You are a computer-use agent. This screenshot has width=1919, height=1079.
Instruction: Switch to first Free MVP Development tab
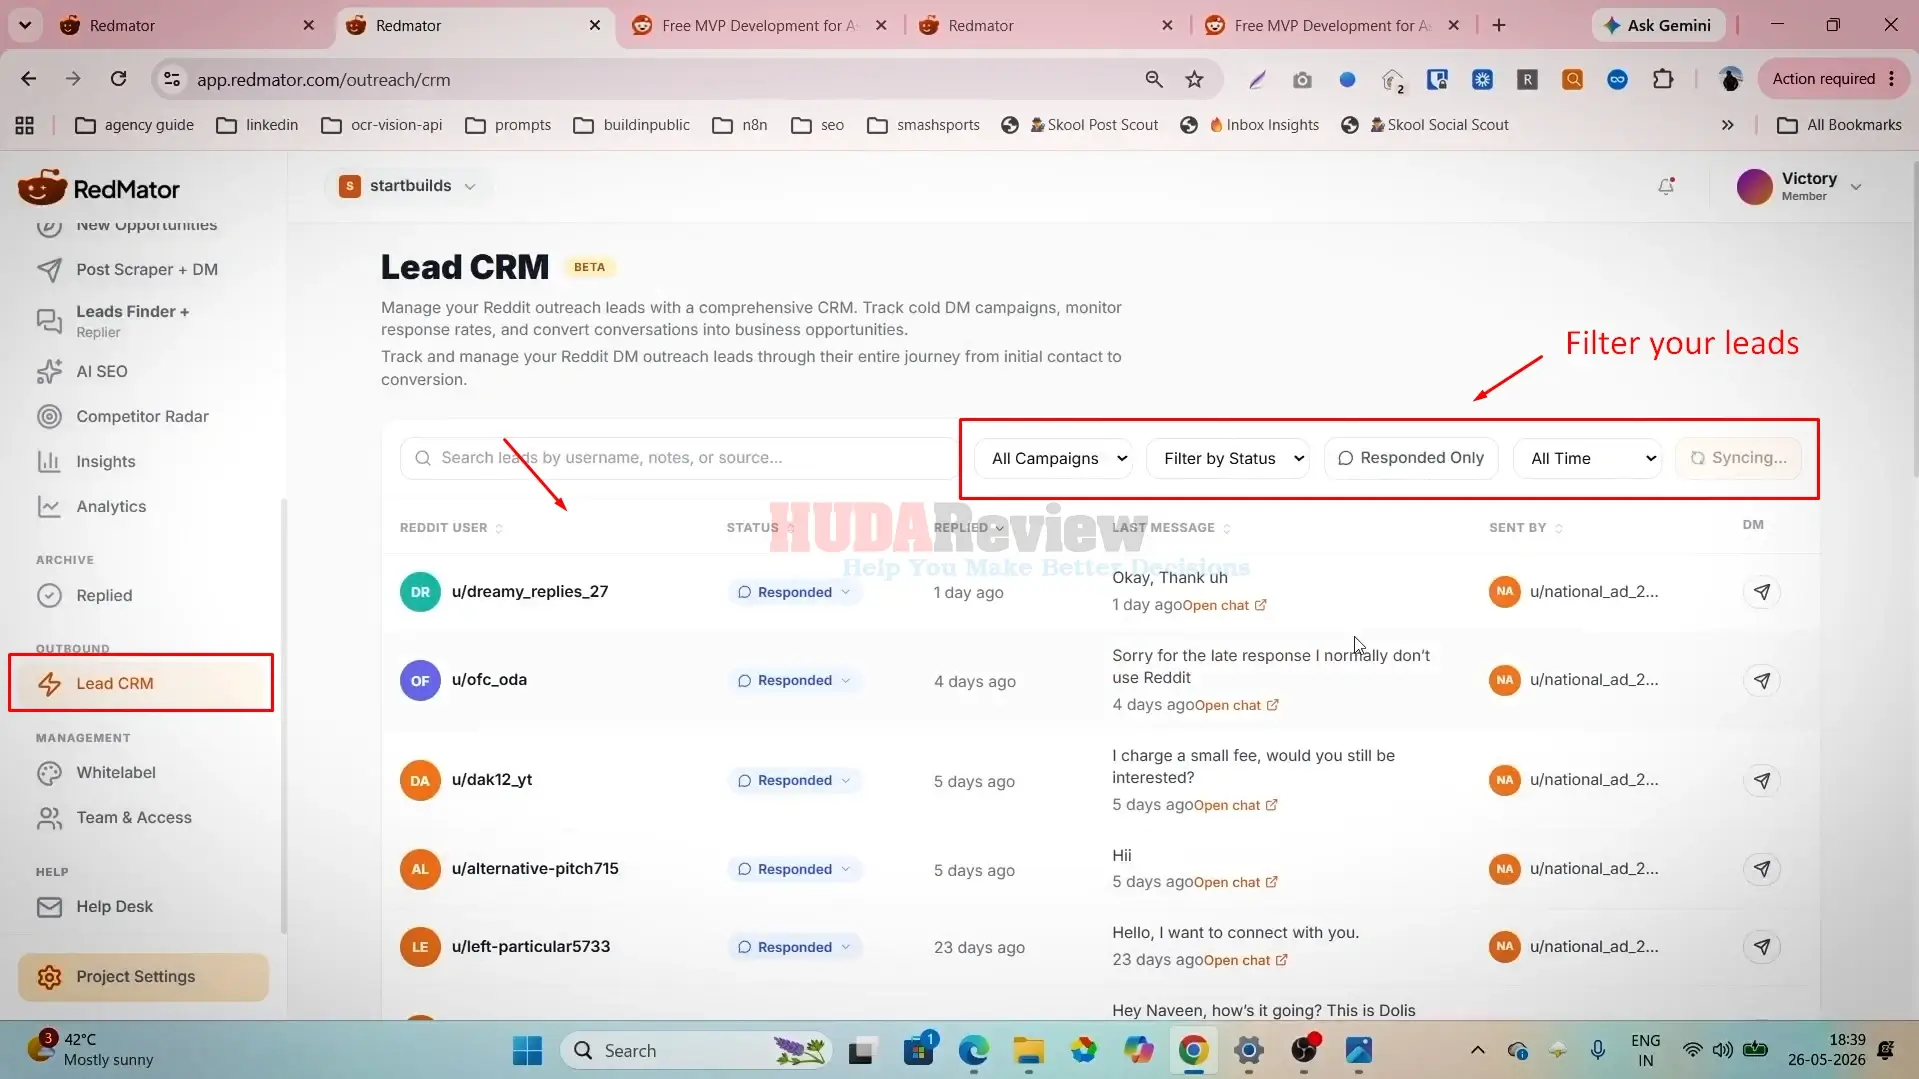point(760,26)
